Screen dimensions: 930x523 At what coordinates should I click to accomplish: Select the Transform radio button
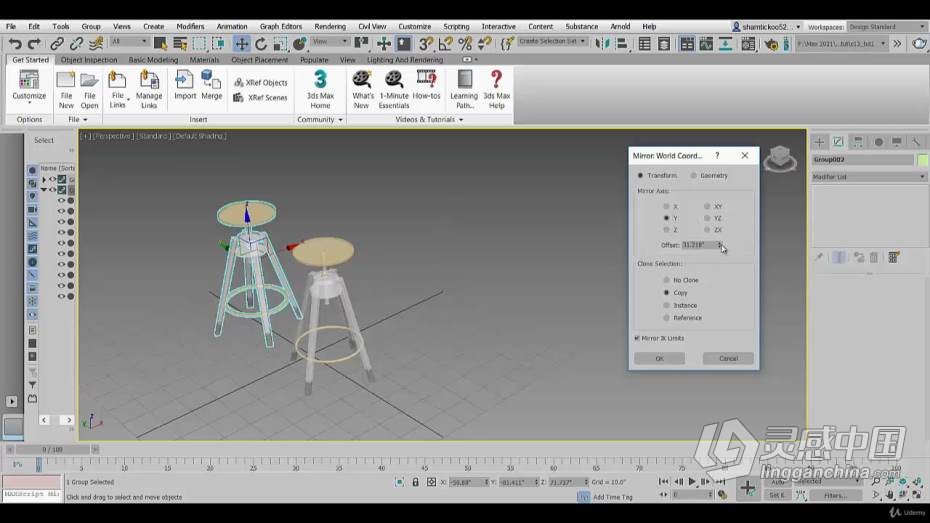tap(640, 176)
